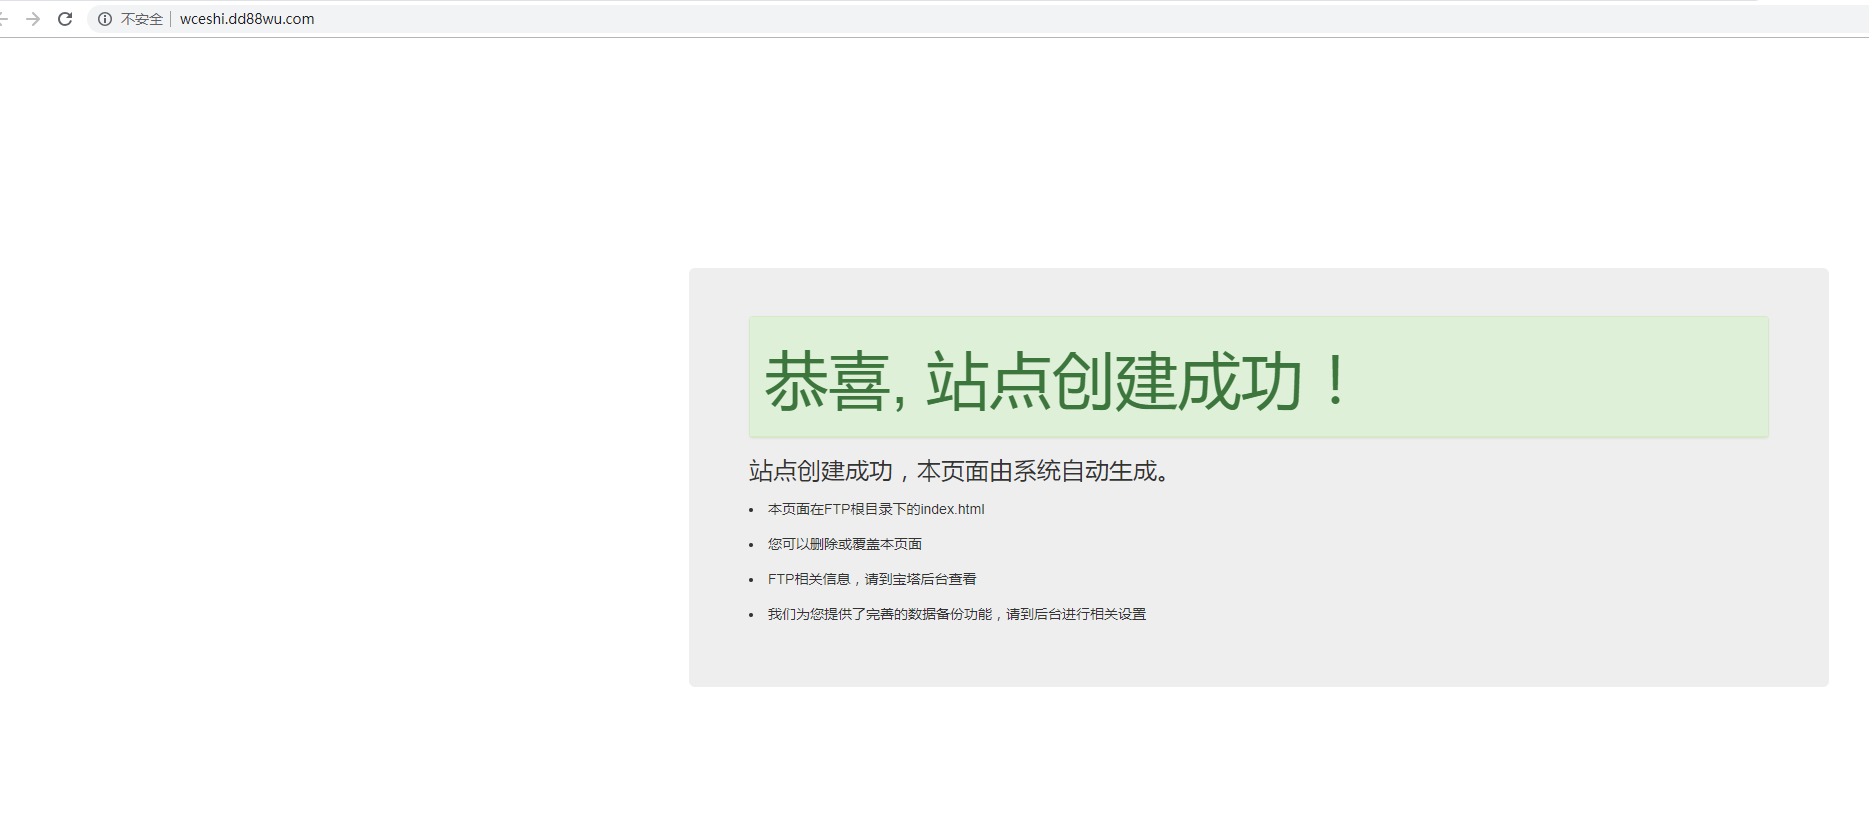Click the subtitle 站点创建成功，本页面由系统自动生成。
This screenshot has height=816, width=1869.
pyautogui.click(x=961, y=471)
